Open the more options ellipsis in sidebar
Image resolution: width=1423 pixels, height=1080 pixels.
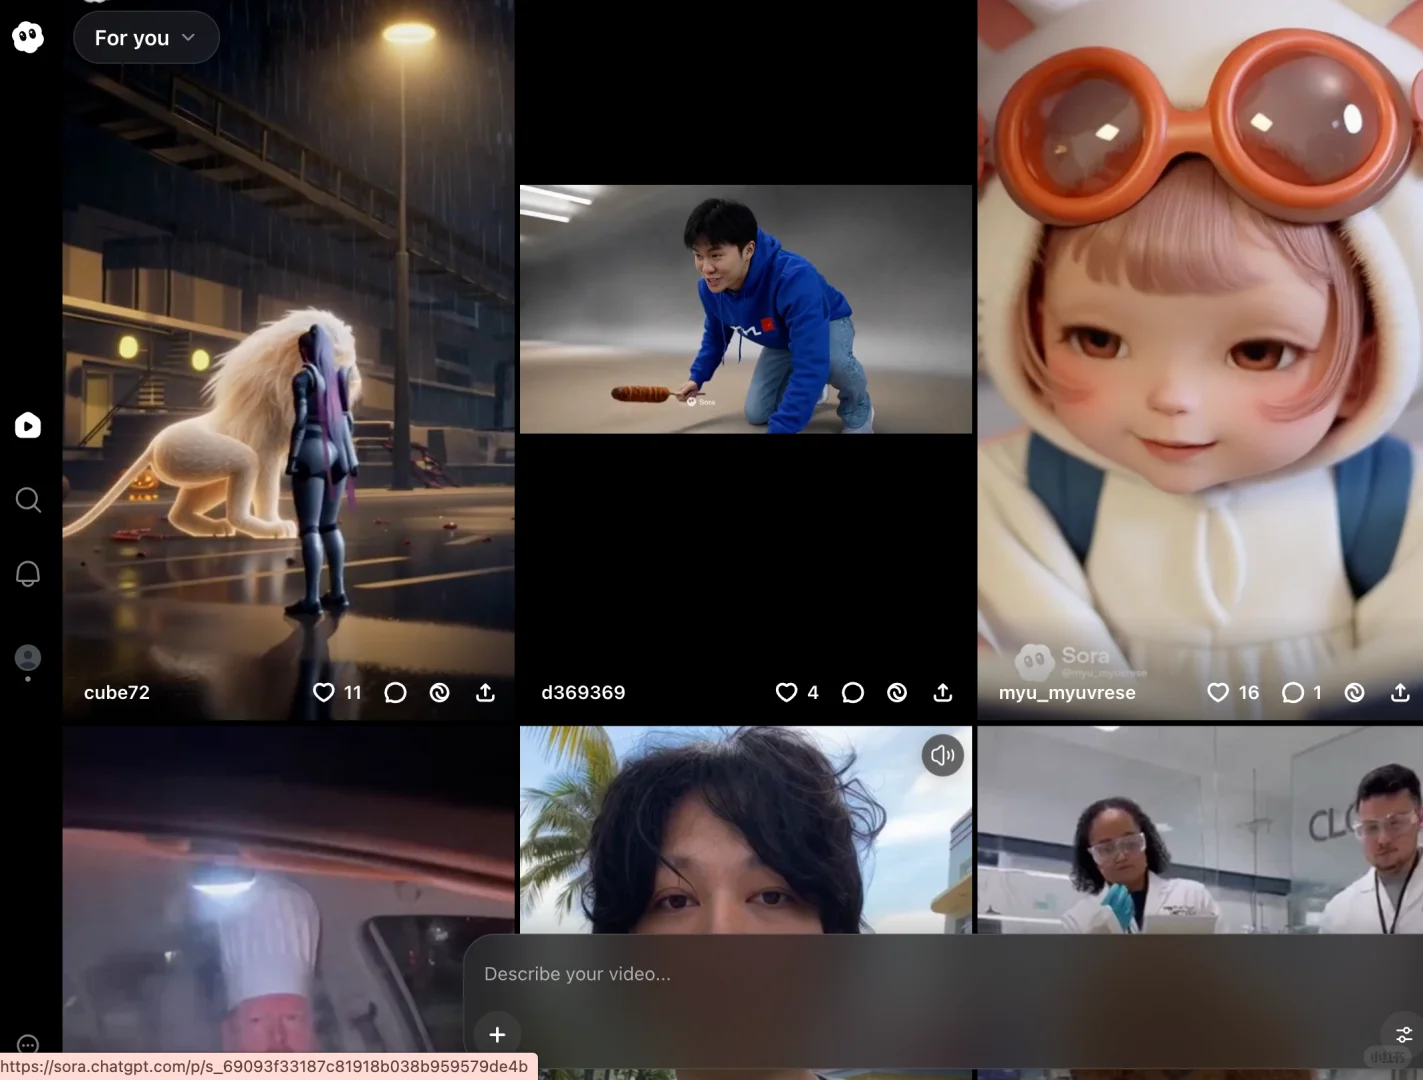[28, 1045]
